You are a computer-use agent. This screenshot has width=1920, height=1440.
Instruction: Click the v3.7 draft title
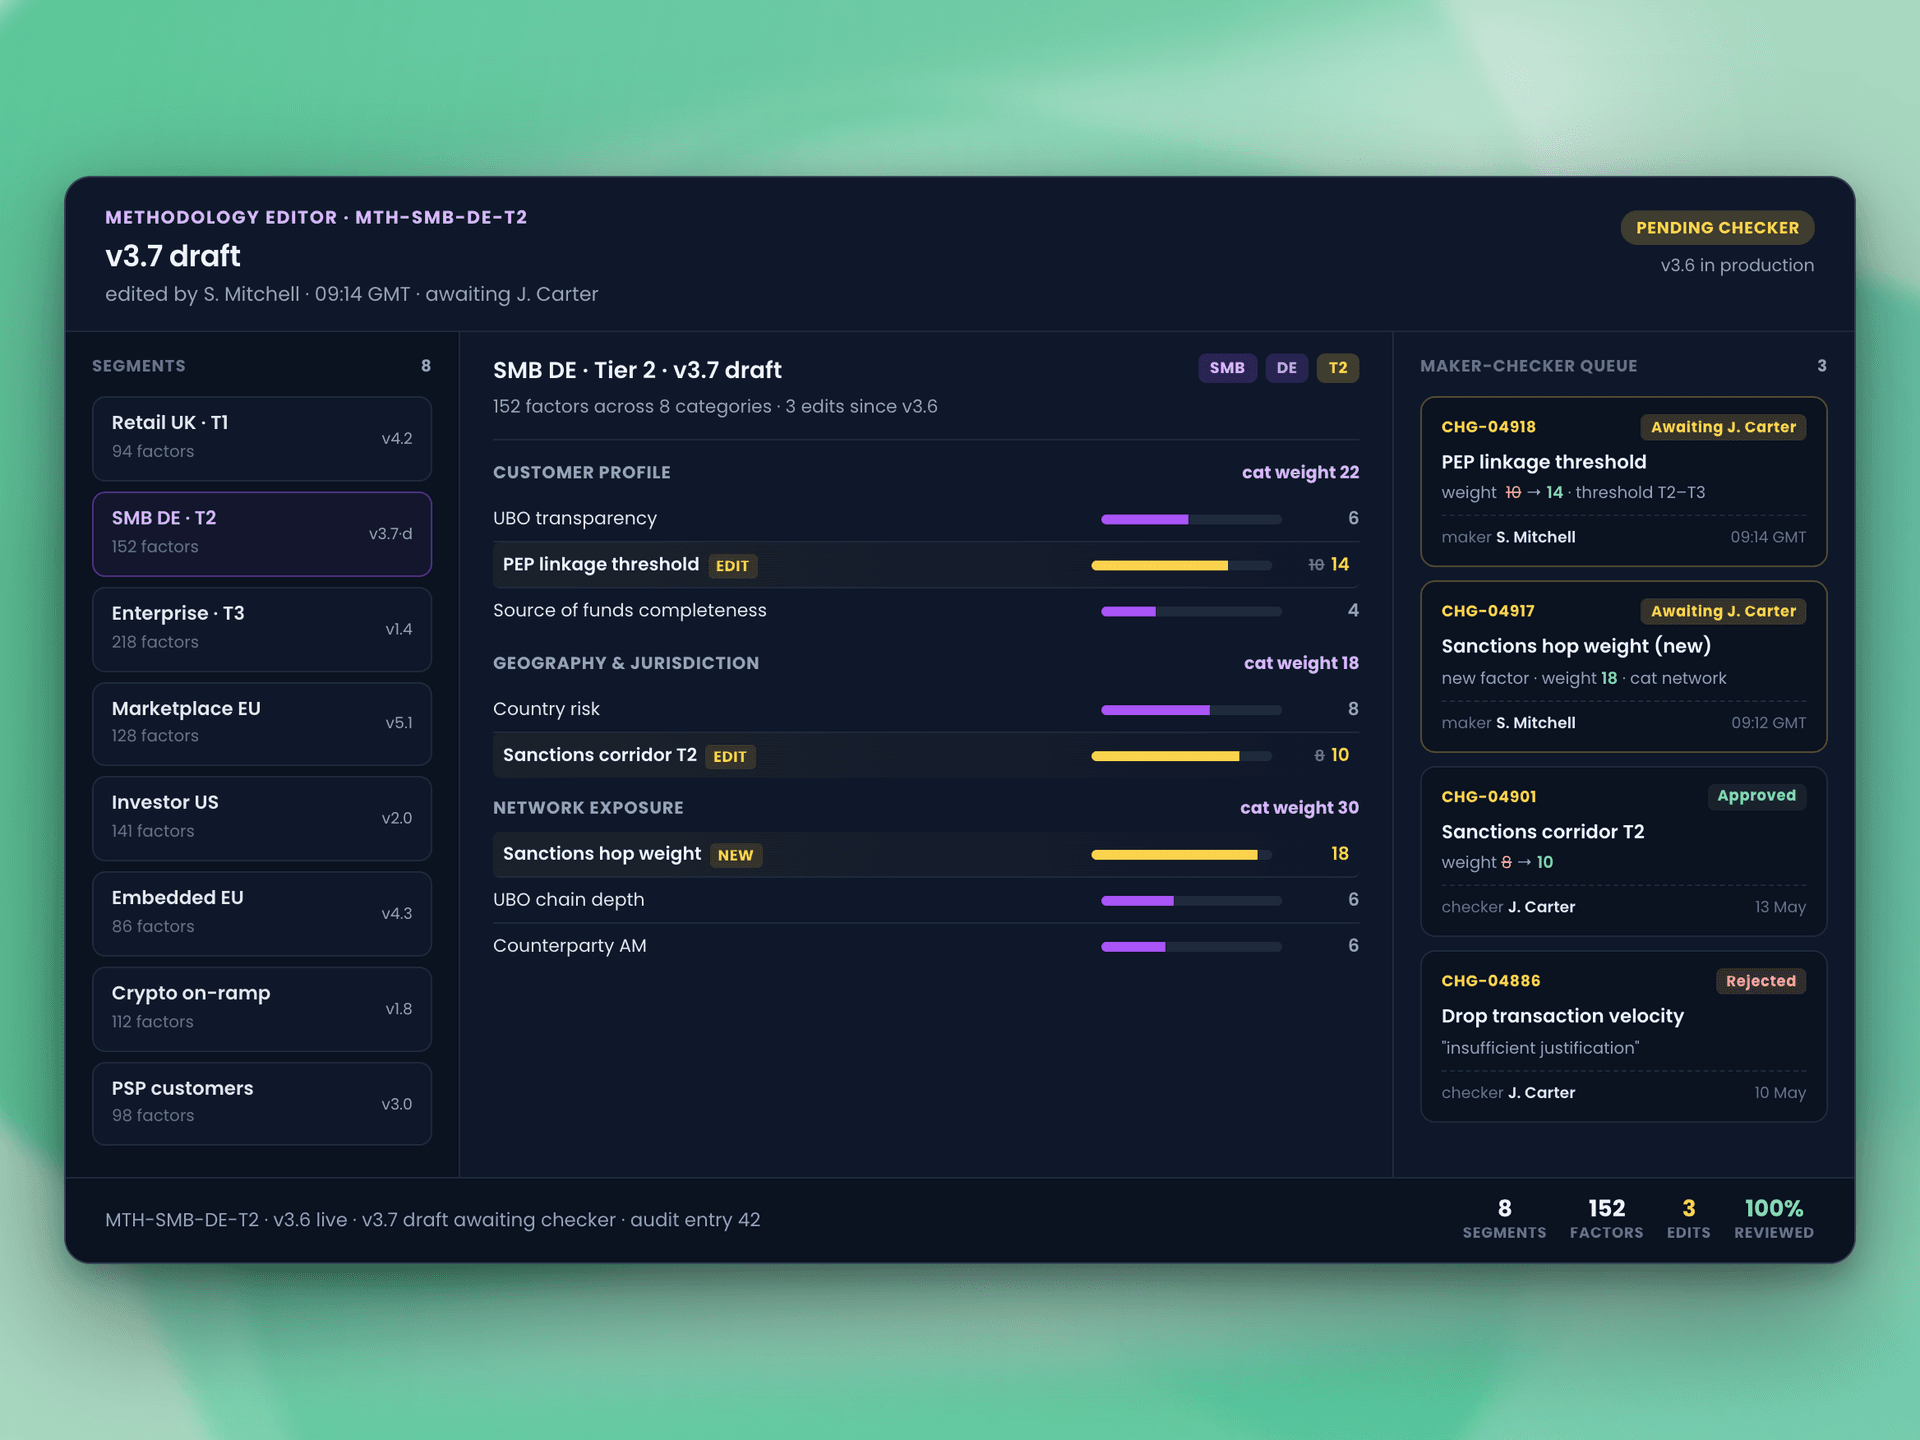tap(173, 256)
